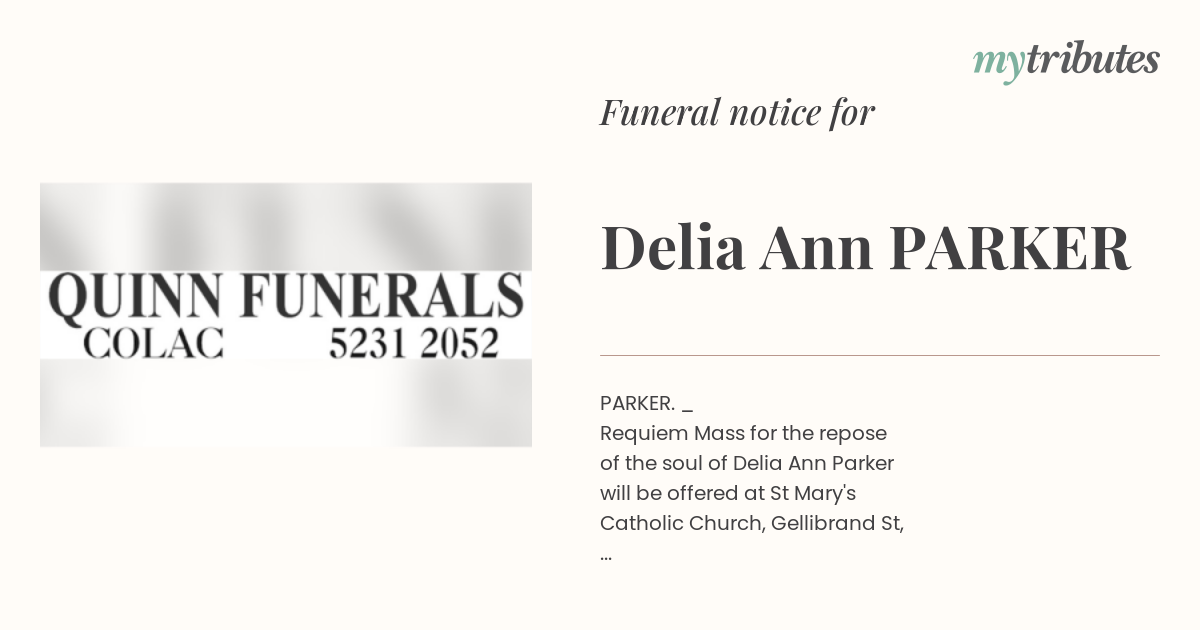Expand the truncated notice via ellipsis

pyautogui.click(x=606, y=553)
